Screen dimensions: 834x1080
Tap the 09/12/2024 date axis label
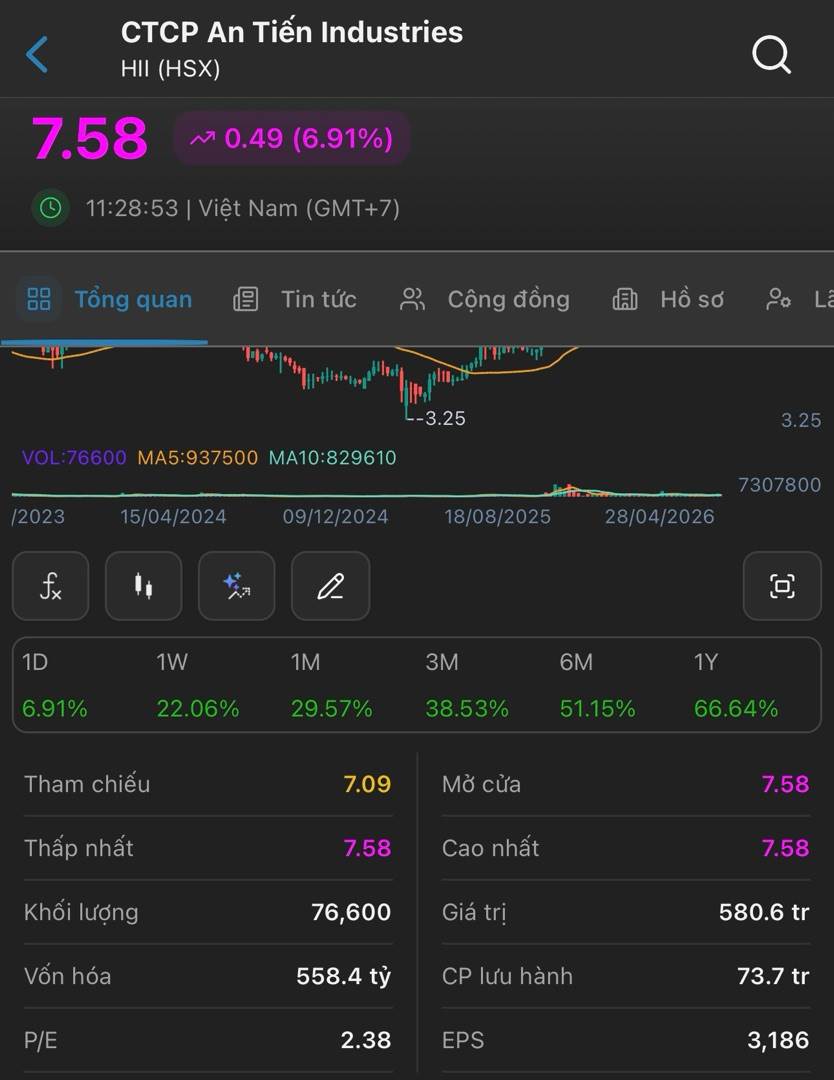[x=335, y=517]
